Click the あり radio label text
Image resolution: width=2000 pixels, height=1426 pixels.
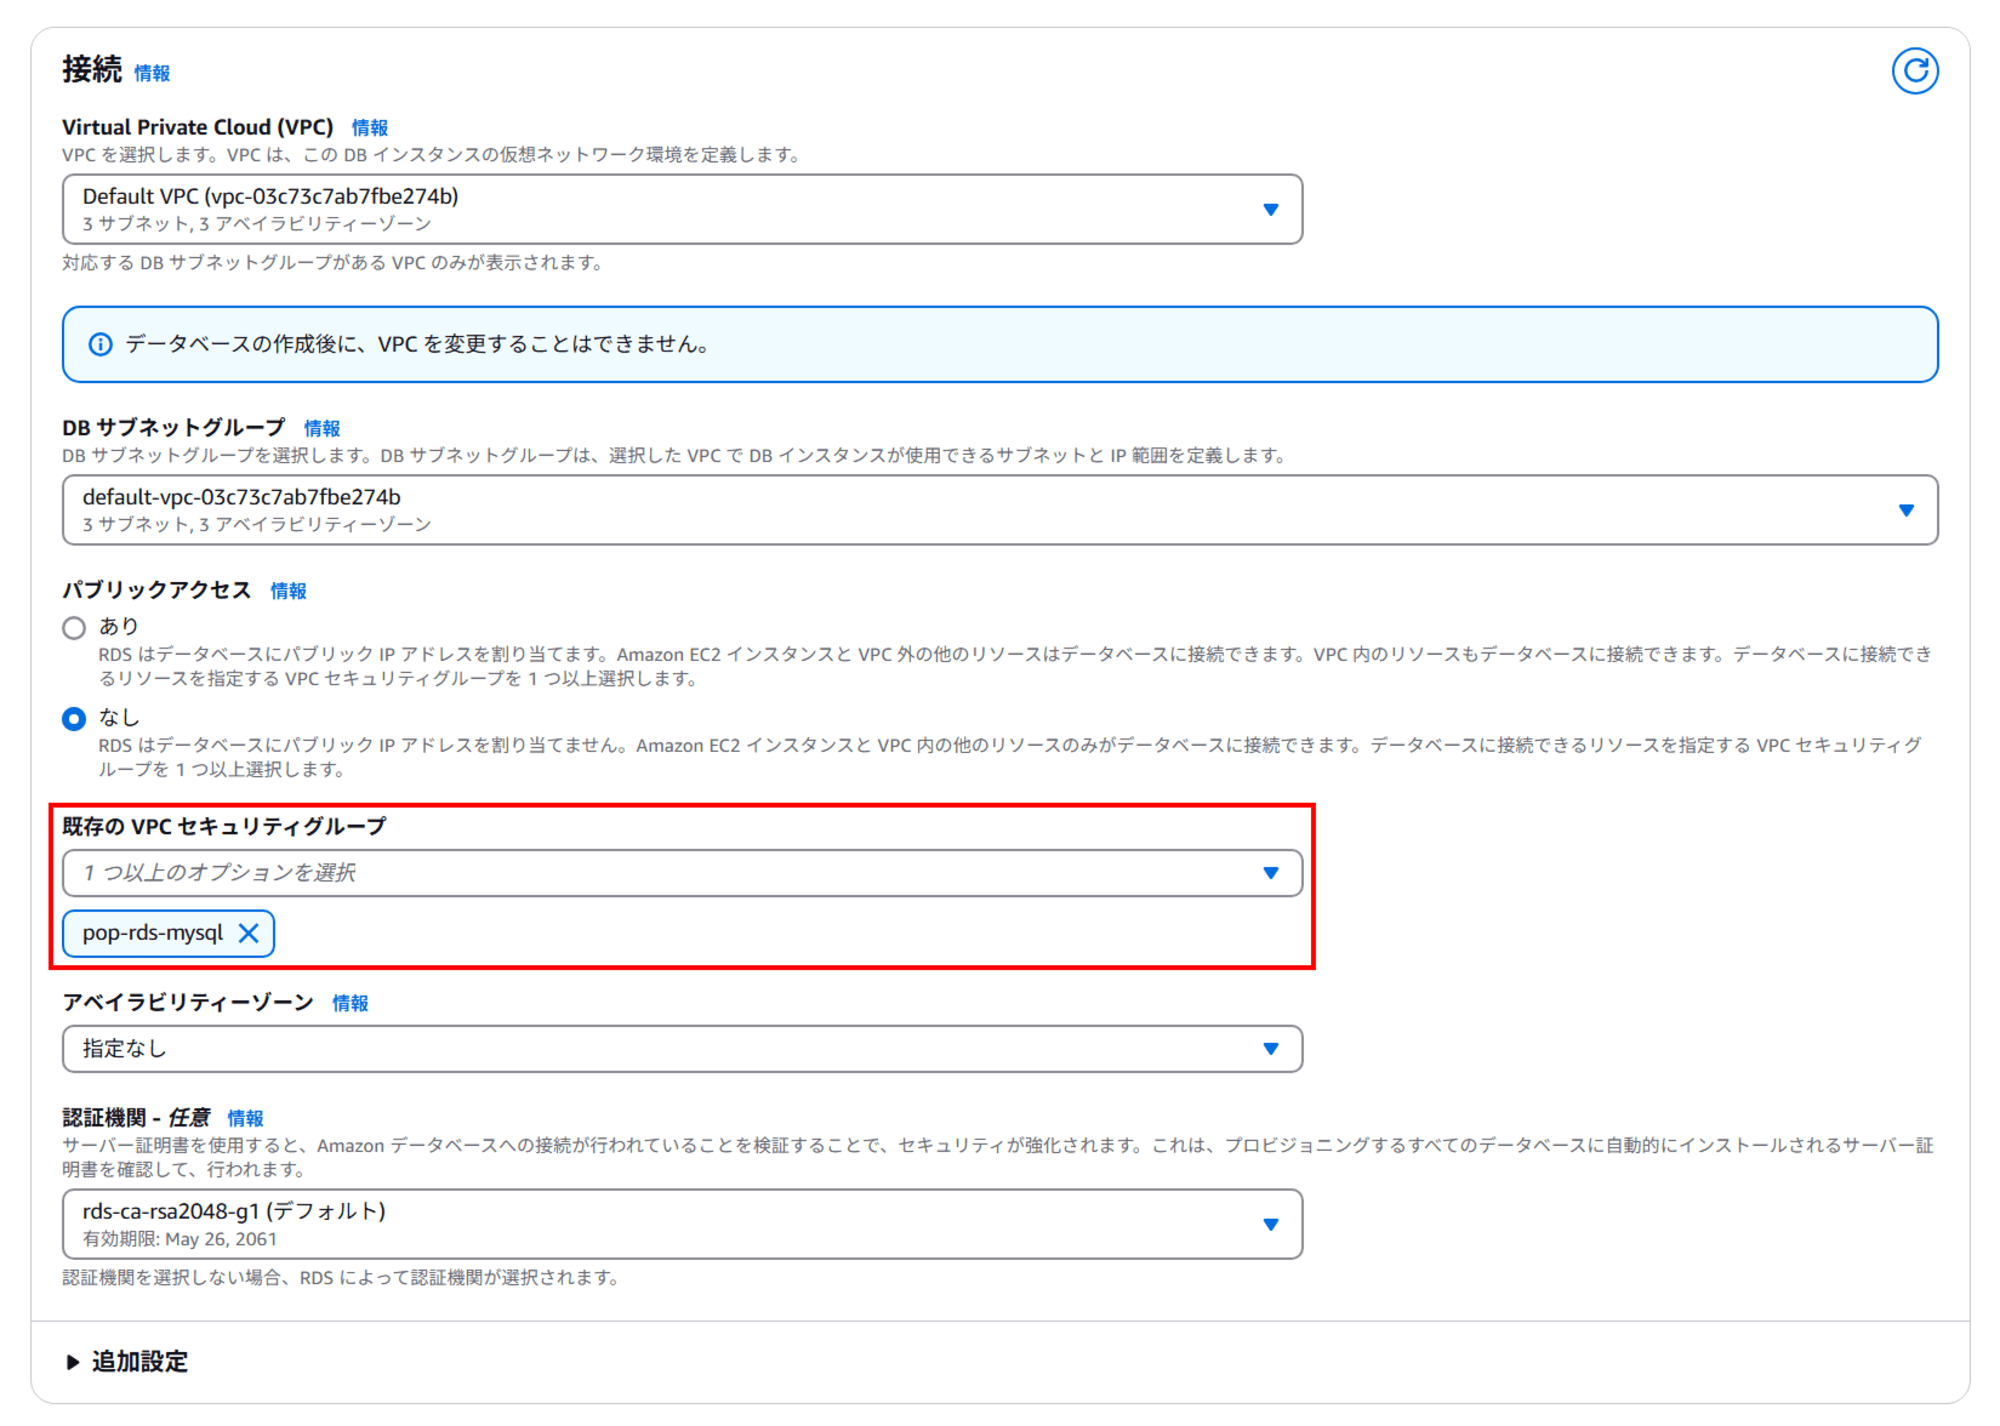coord(119,626)
